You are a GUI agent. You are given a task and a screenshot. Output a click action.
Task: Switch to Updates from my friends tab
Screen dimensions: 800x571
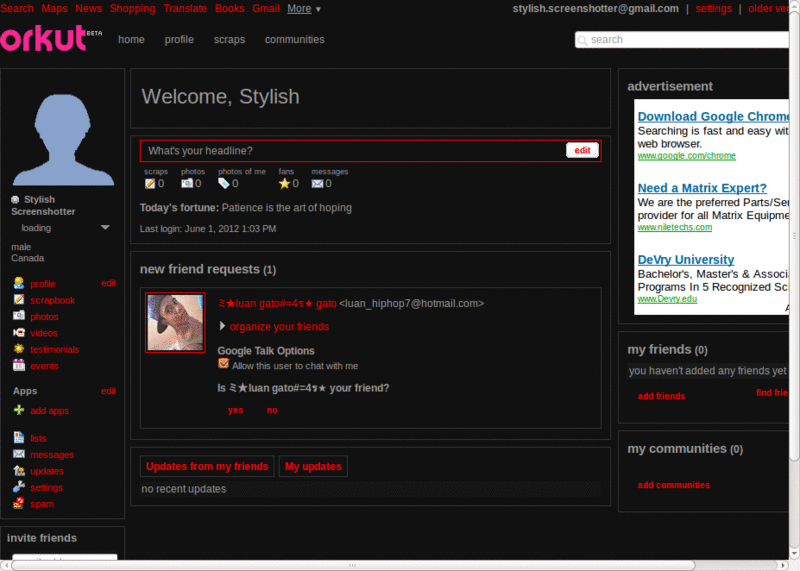point(207,466)
